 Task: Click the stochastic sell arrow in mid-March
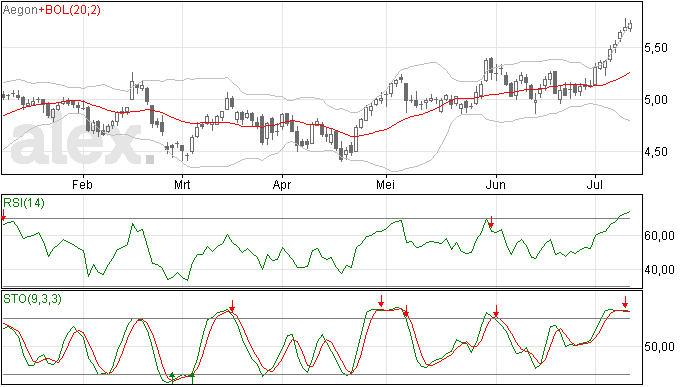point(232,306)
